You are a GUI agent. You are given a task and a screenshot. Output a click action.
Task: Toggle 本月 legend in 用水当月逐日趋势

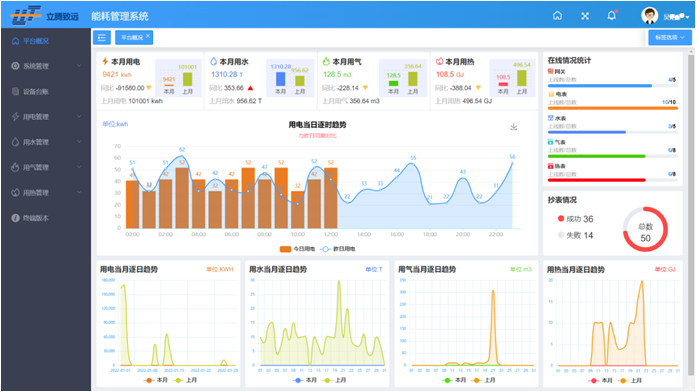[305, 380]
